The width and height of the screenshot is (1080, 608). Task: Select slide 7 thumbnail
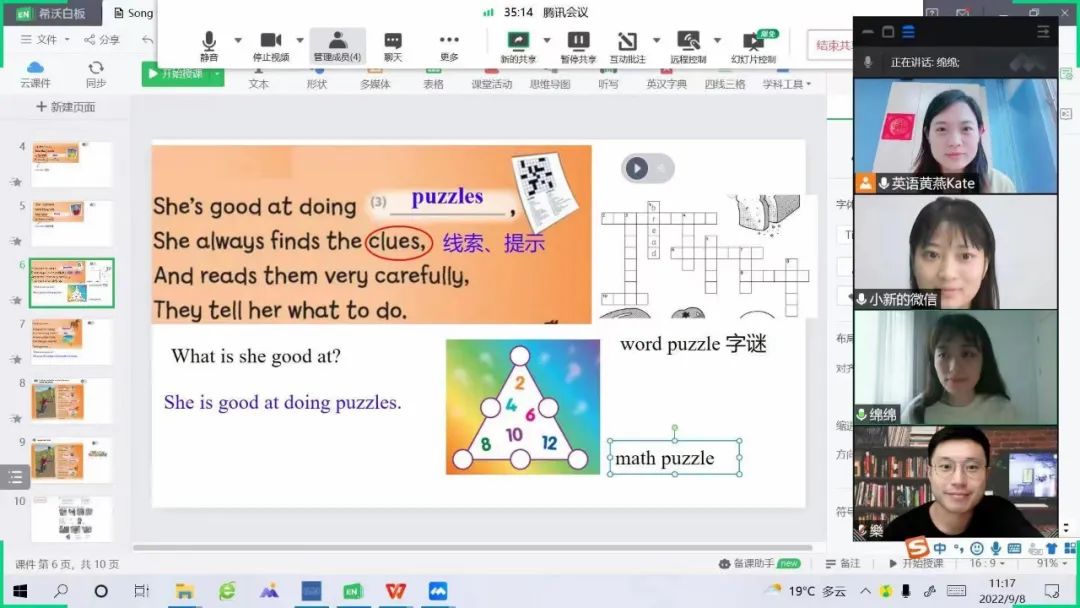[71, 342]
